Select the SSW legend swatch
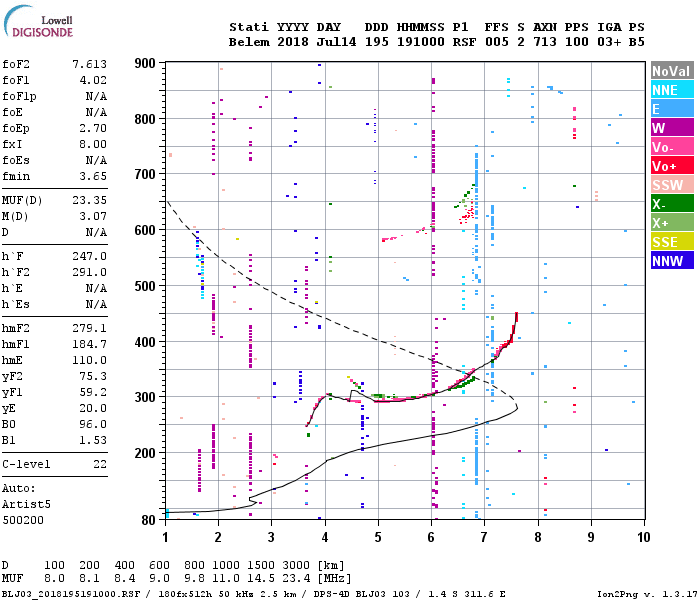The height and width of the screenshot is (600, 700). (672, 184)
